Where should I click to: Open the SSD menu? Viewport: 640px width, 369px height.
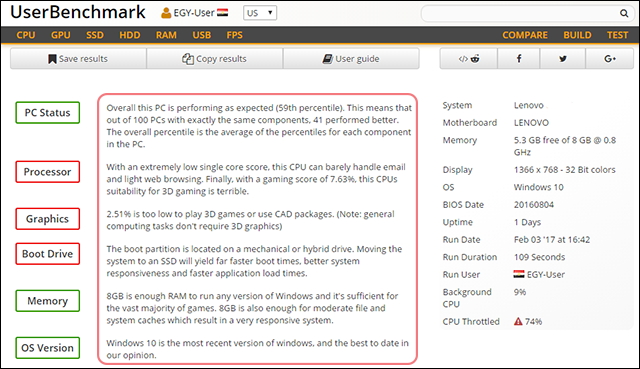[95, 35]
